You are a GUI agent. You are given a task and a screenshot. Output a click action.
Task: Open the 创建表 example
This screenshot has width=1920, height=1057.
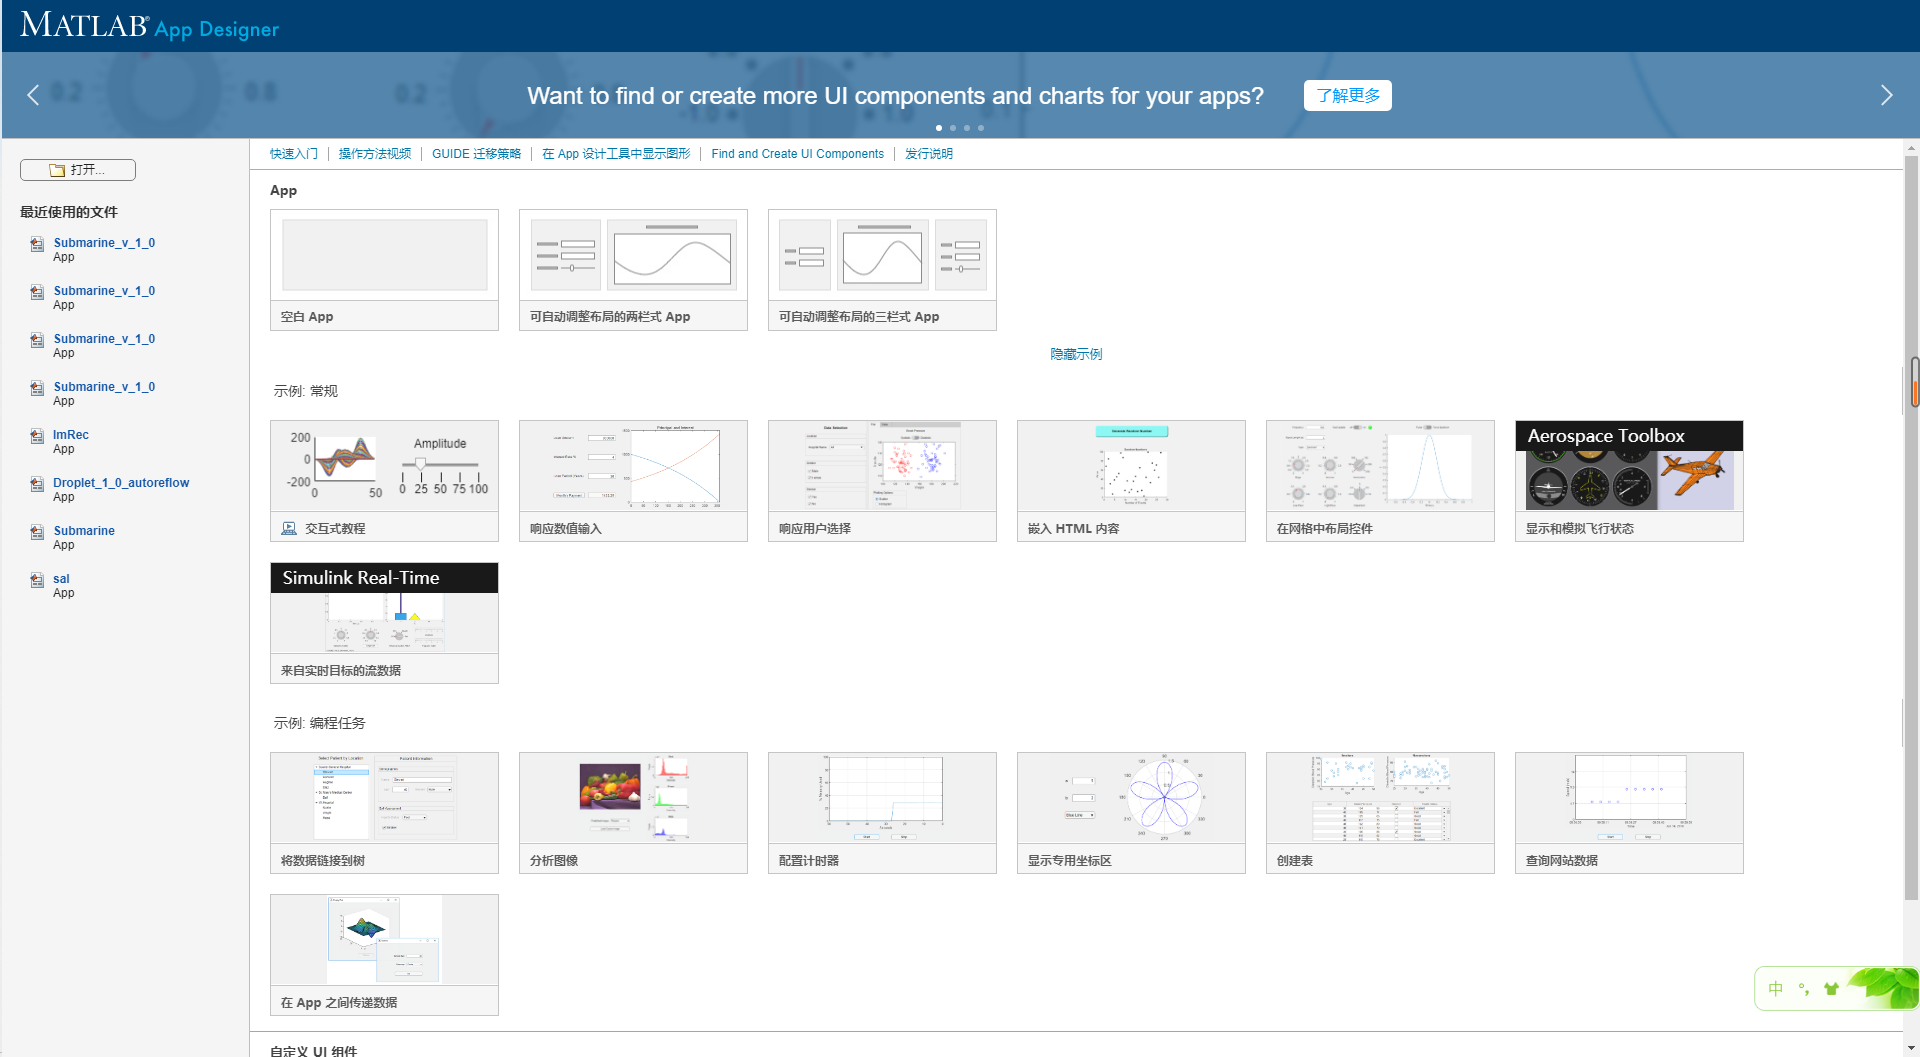(1380, 813)
